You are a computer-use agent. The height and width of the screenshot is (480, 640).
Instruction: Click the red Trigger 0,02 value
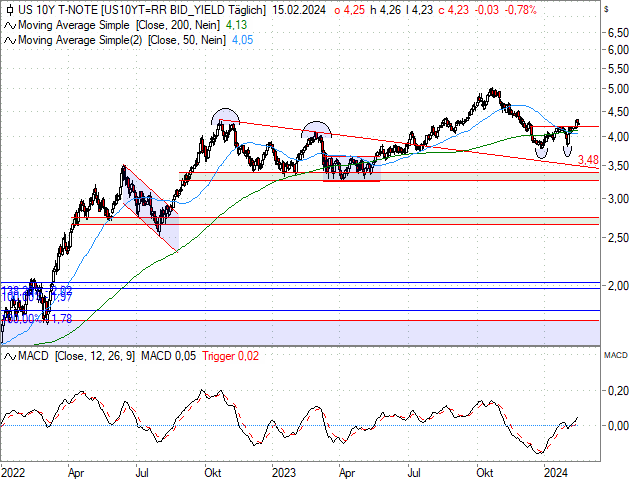[x=230, y=356]
